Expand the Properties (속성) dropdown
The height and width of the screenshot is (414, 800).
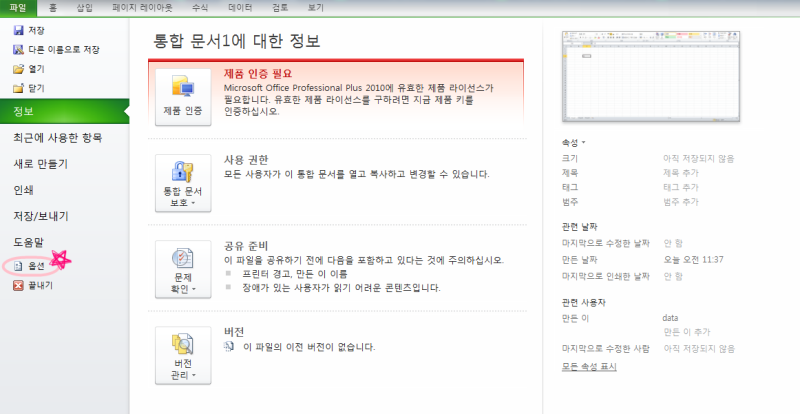[x=573, y=142]
